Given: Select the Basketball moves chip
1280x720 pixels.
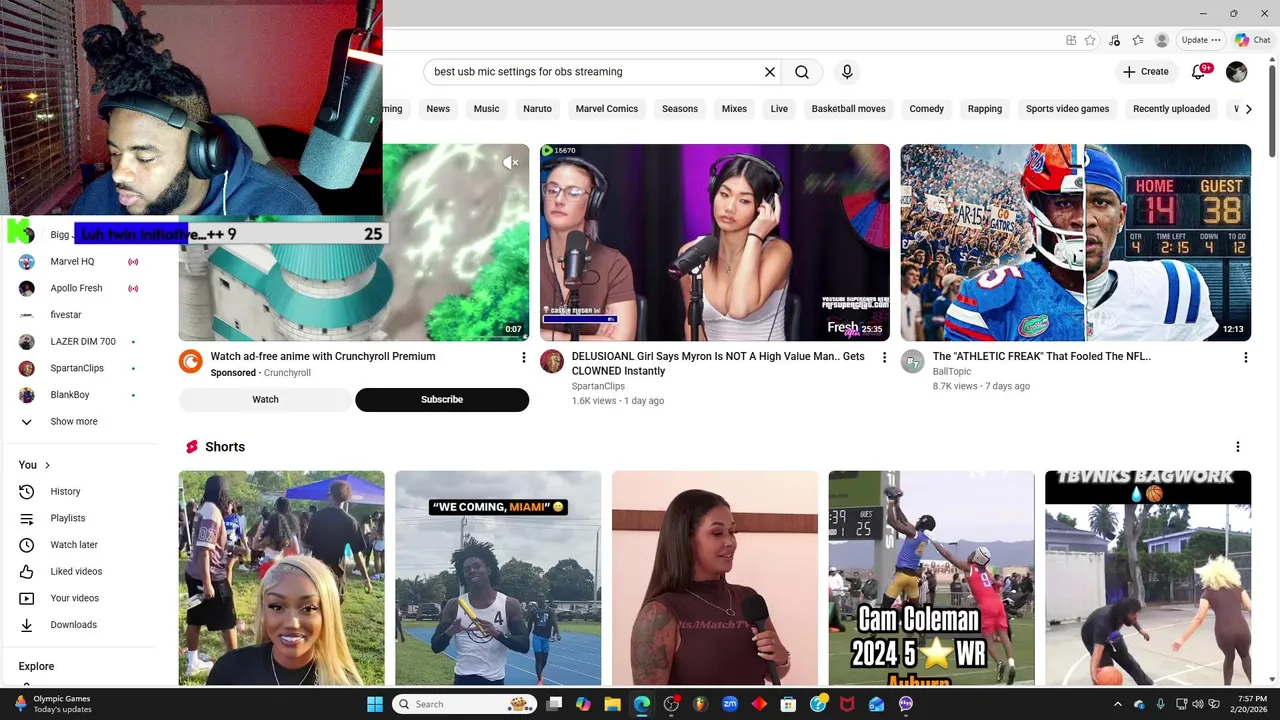Looking at the screenshot, I should [x=848, y=109].
